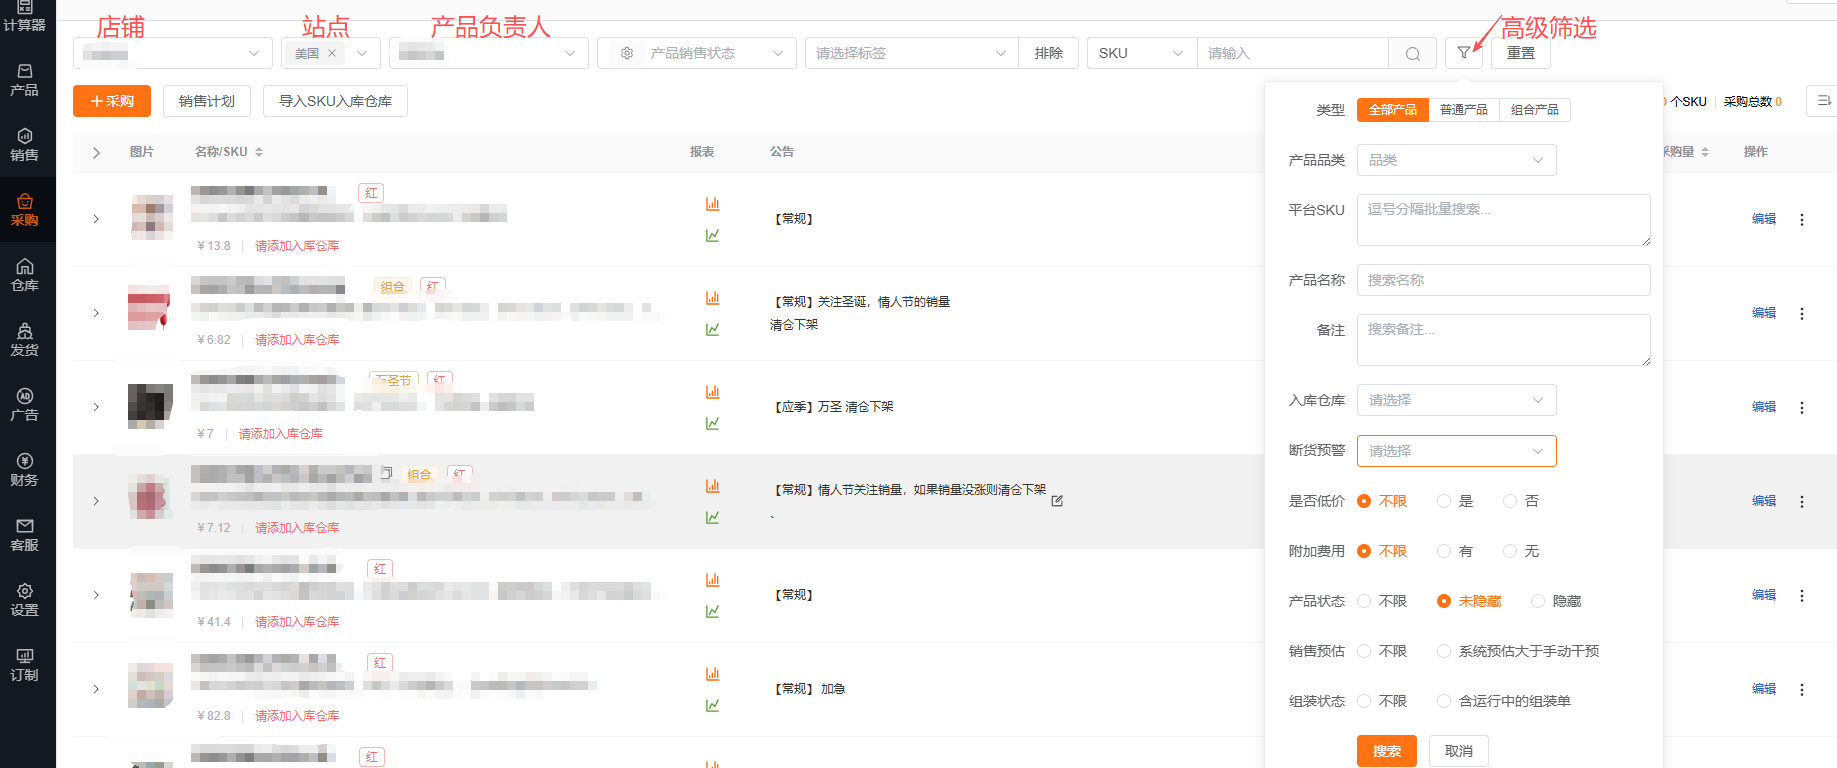Open 财务 finance in sidebar
1837x768 pixels.
coord(25,470)
